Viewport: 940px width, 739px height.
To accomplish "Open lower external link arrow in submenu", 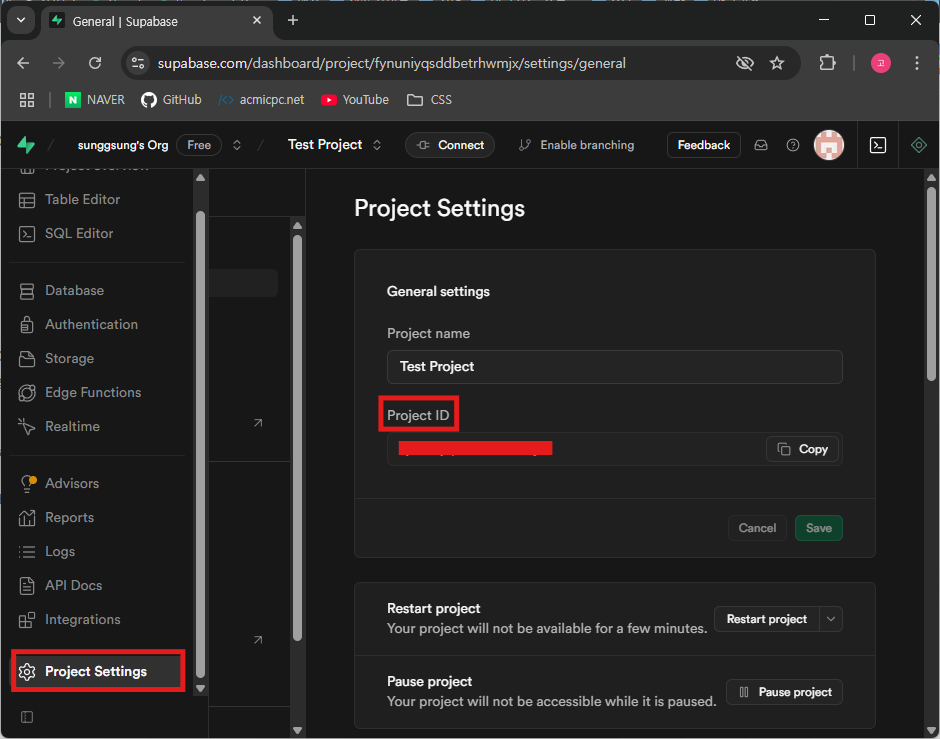I will 258,640.
